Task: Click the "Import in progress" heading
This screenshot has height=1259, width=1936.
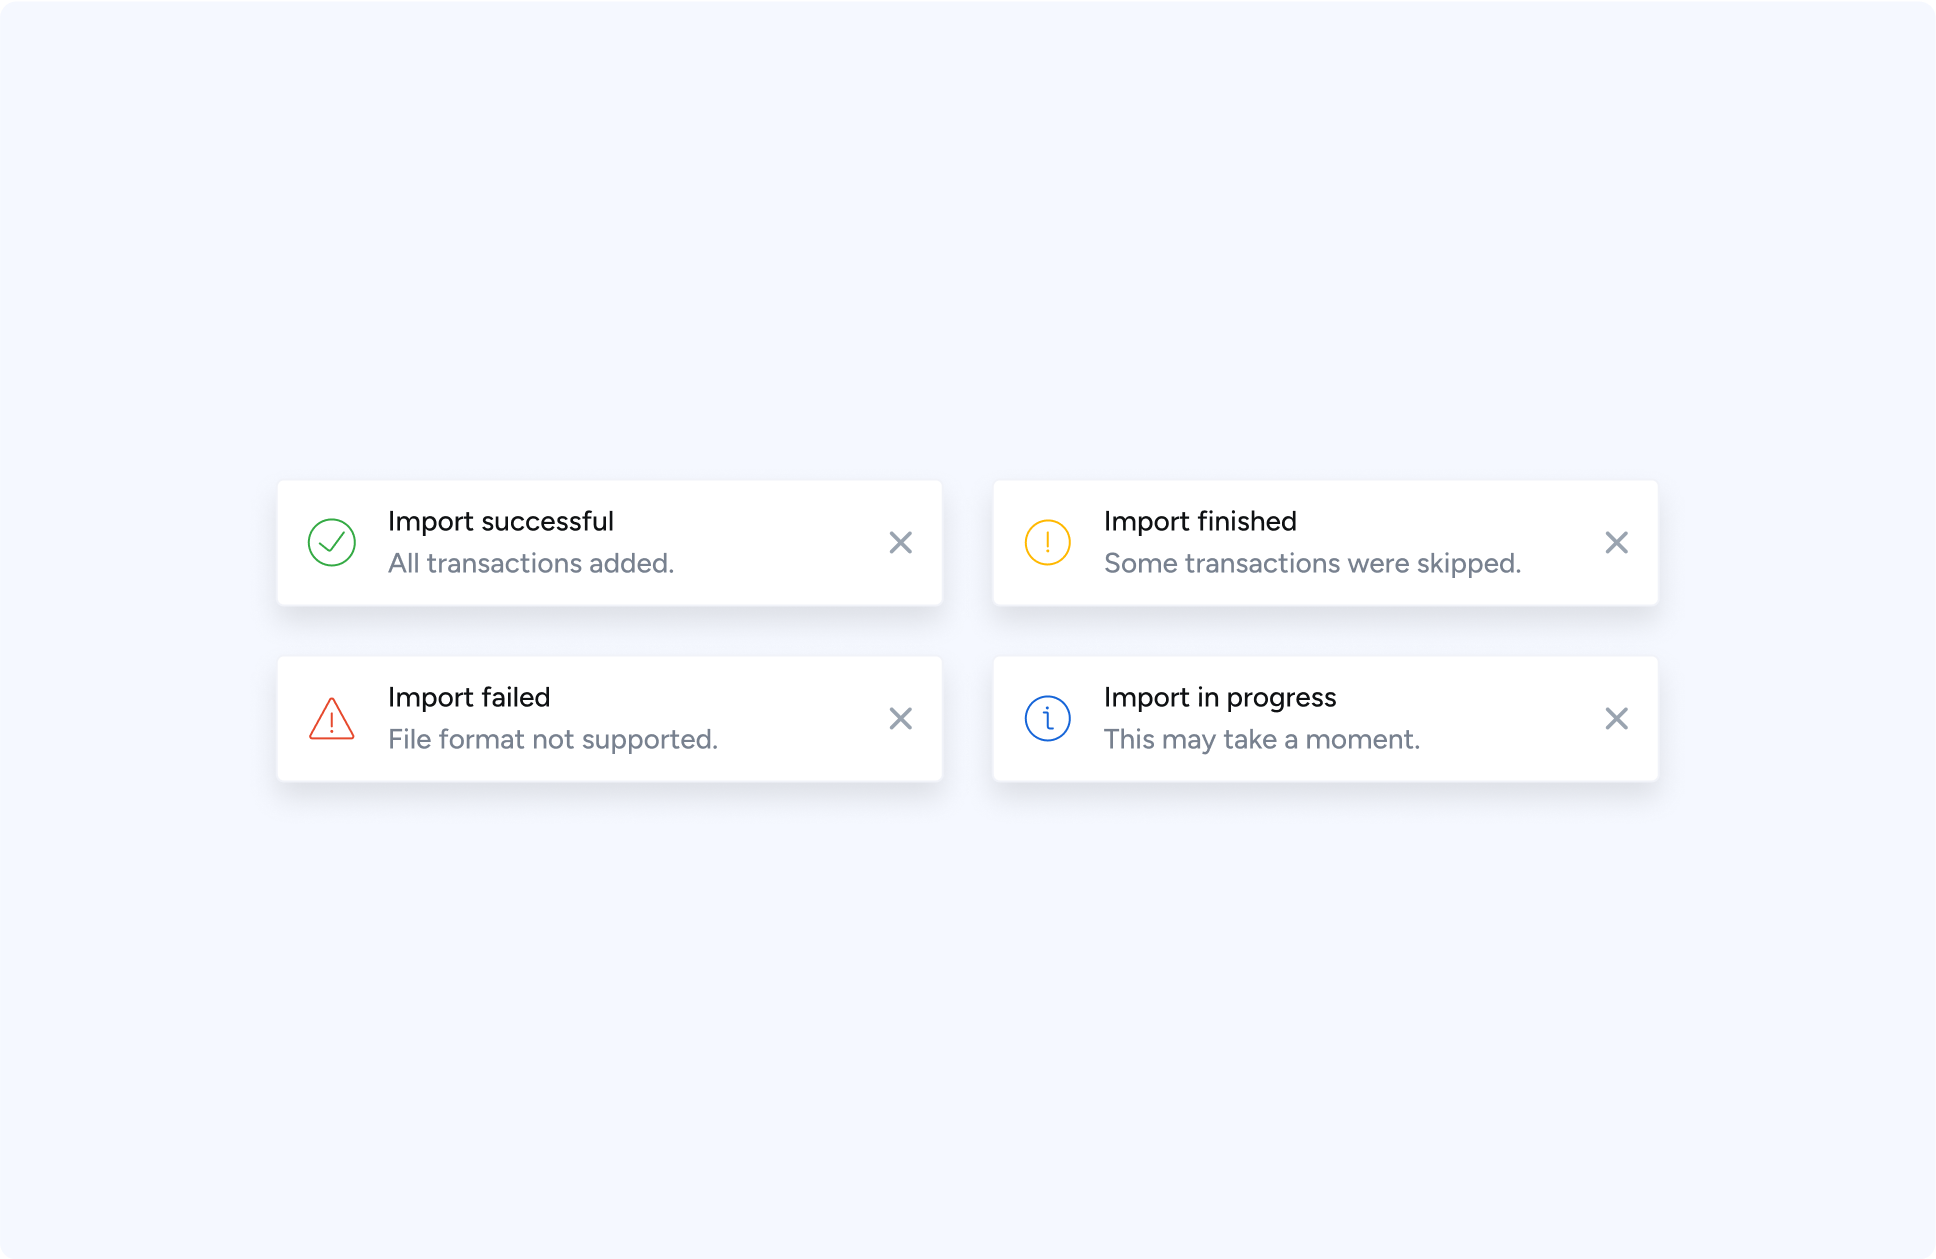Action: pyautogui.click(x=1220, y=698)
